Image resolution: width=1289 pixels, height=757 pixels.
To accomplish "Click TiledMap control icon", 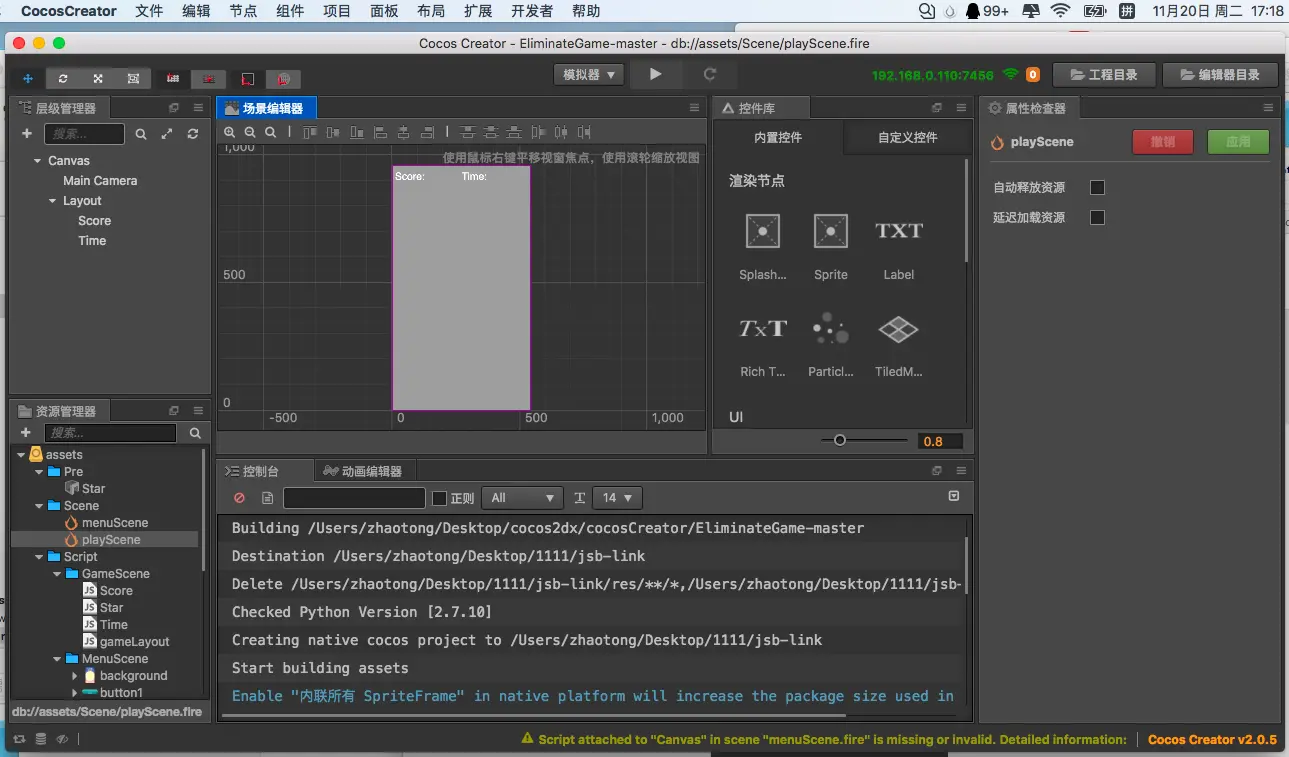I will click(899, 329).
